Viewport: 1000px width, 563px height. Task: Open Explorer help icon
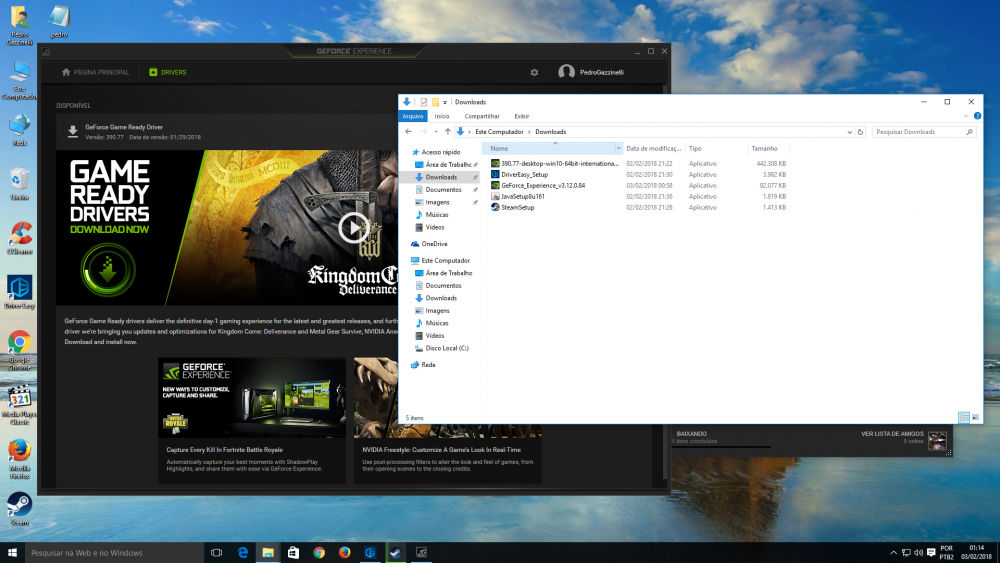(x=977, y=116)
